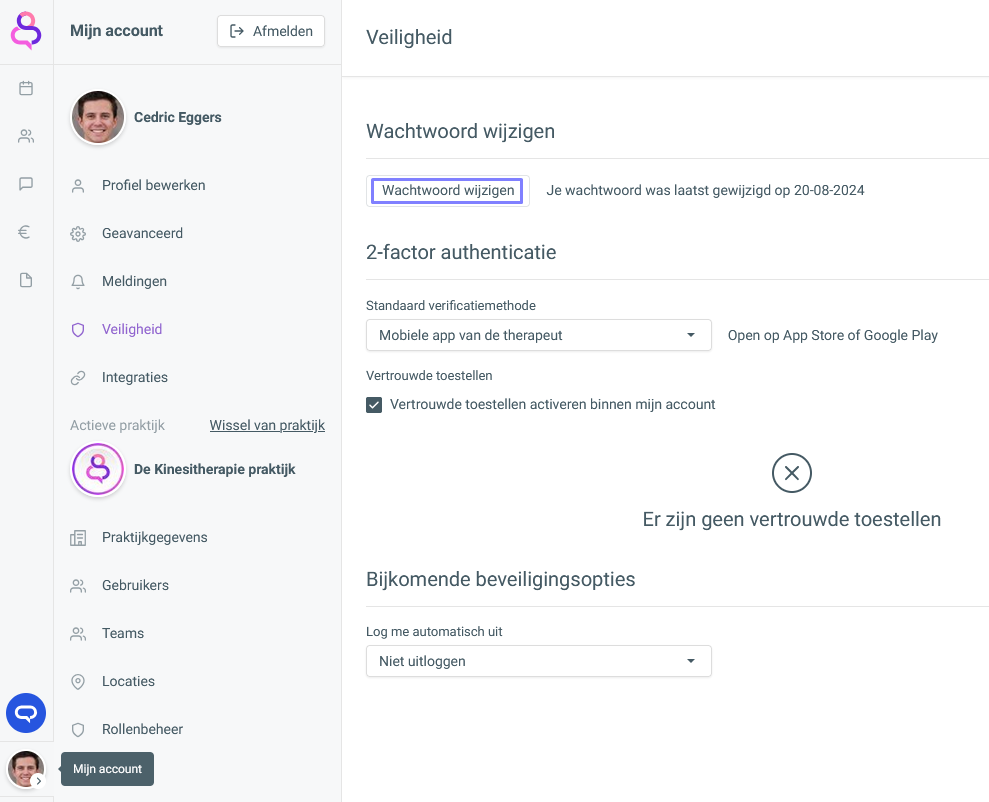The image size is (989, 802).
Task: Open the documents file icon
Action: pyautogui.click(x=26, y=280)
